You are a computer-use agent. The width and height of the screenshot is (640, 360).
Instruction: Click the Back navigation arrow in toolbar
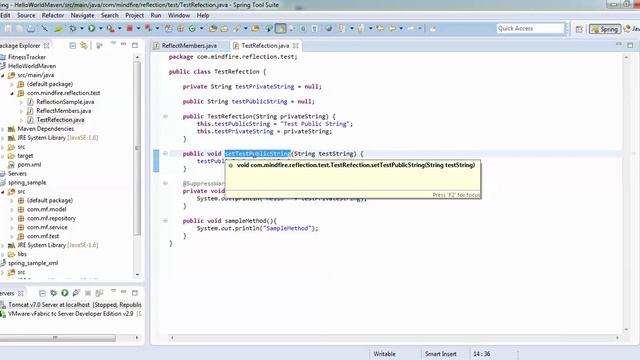(x=392, y=28)
